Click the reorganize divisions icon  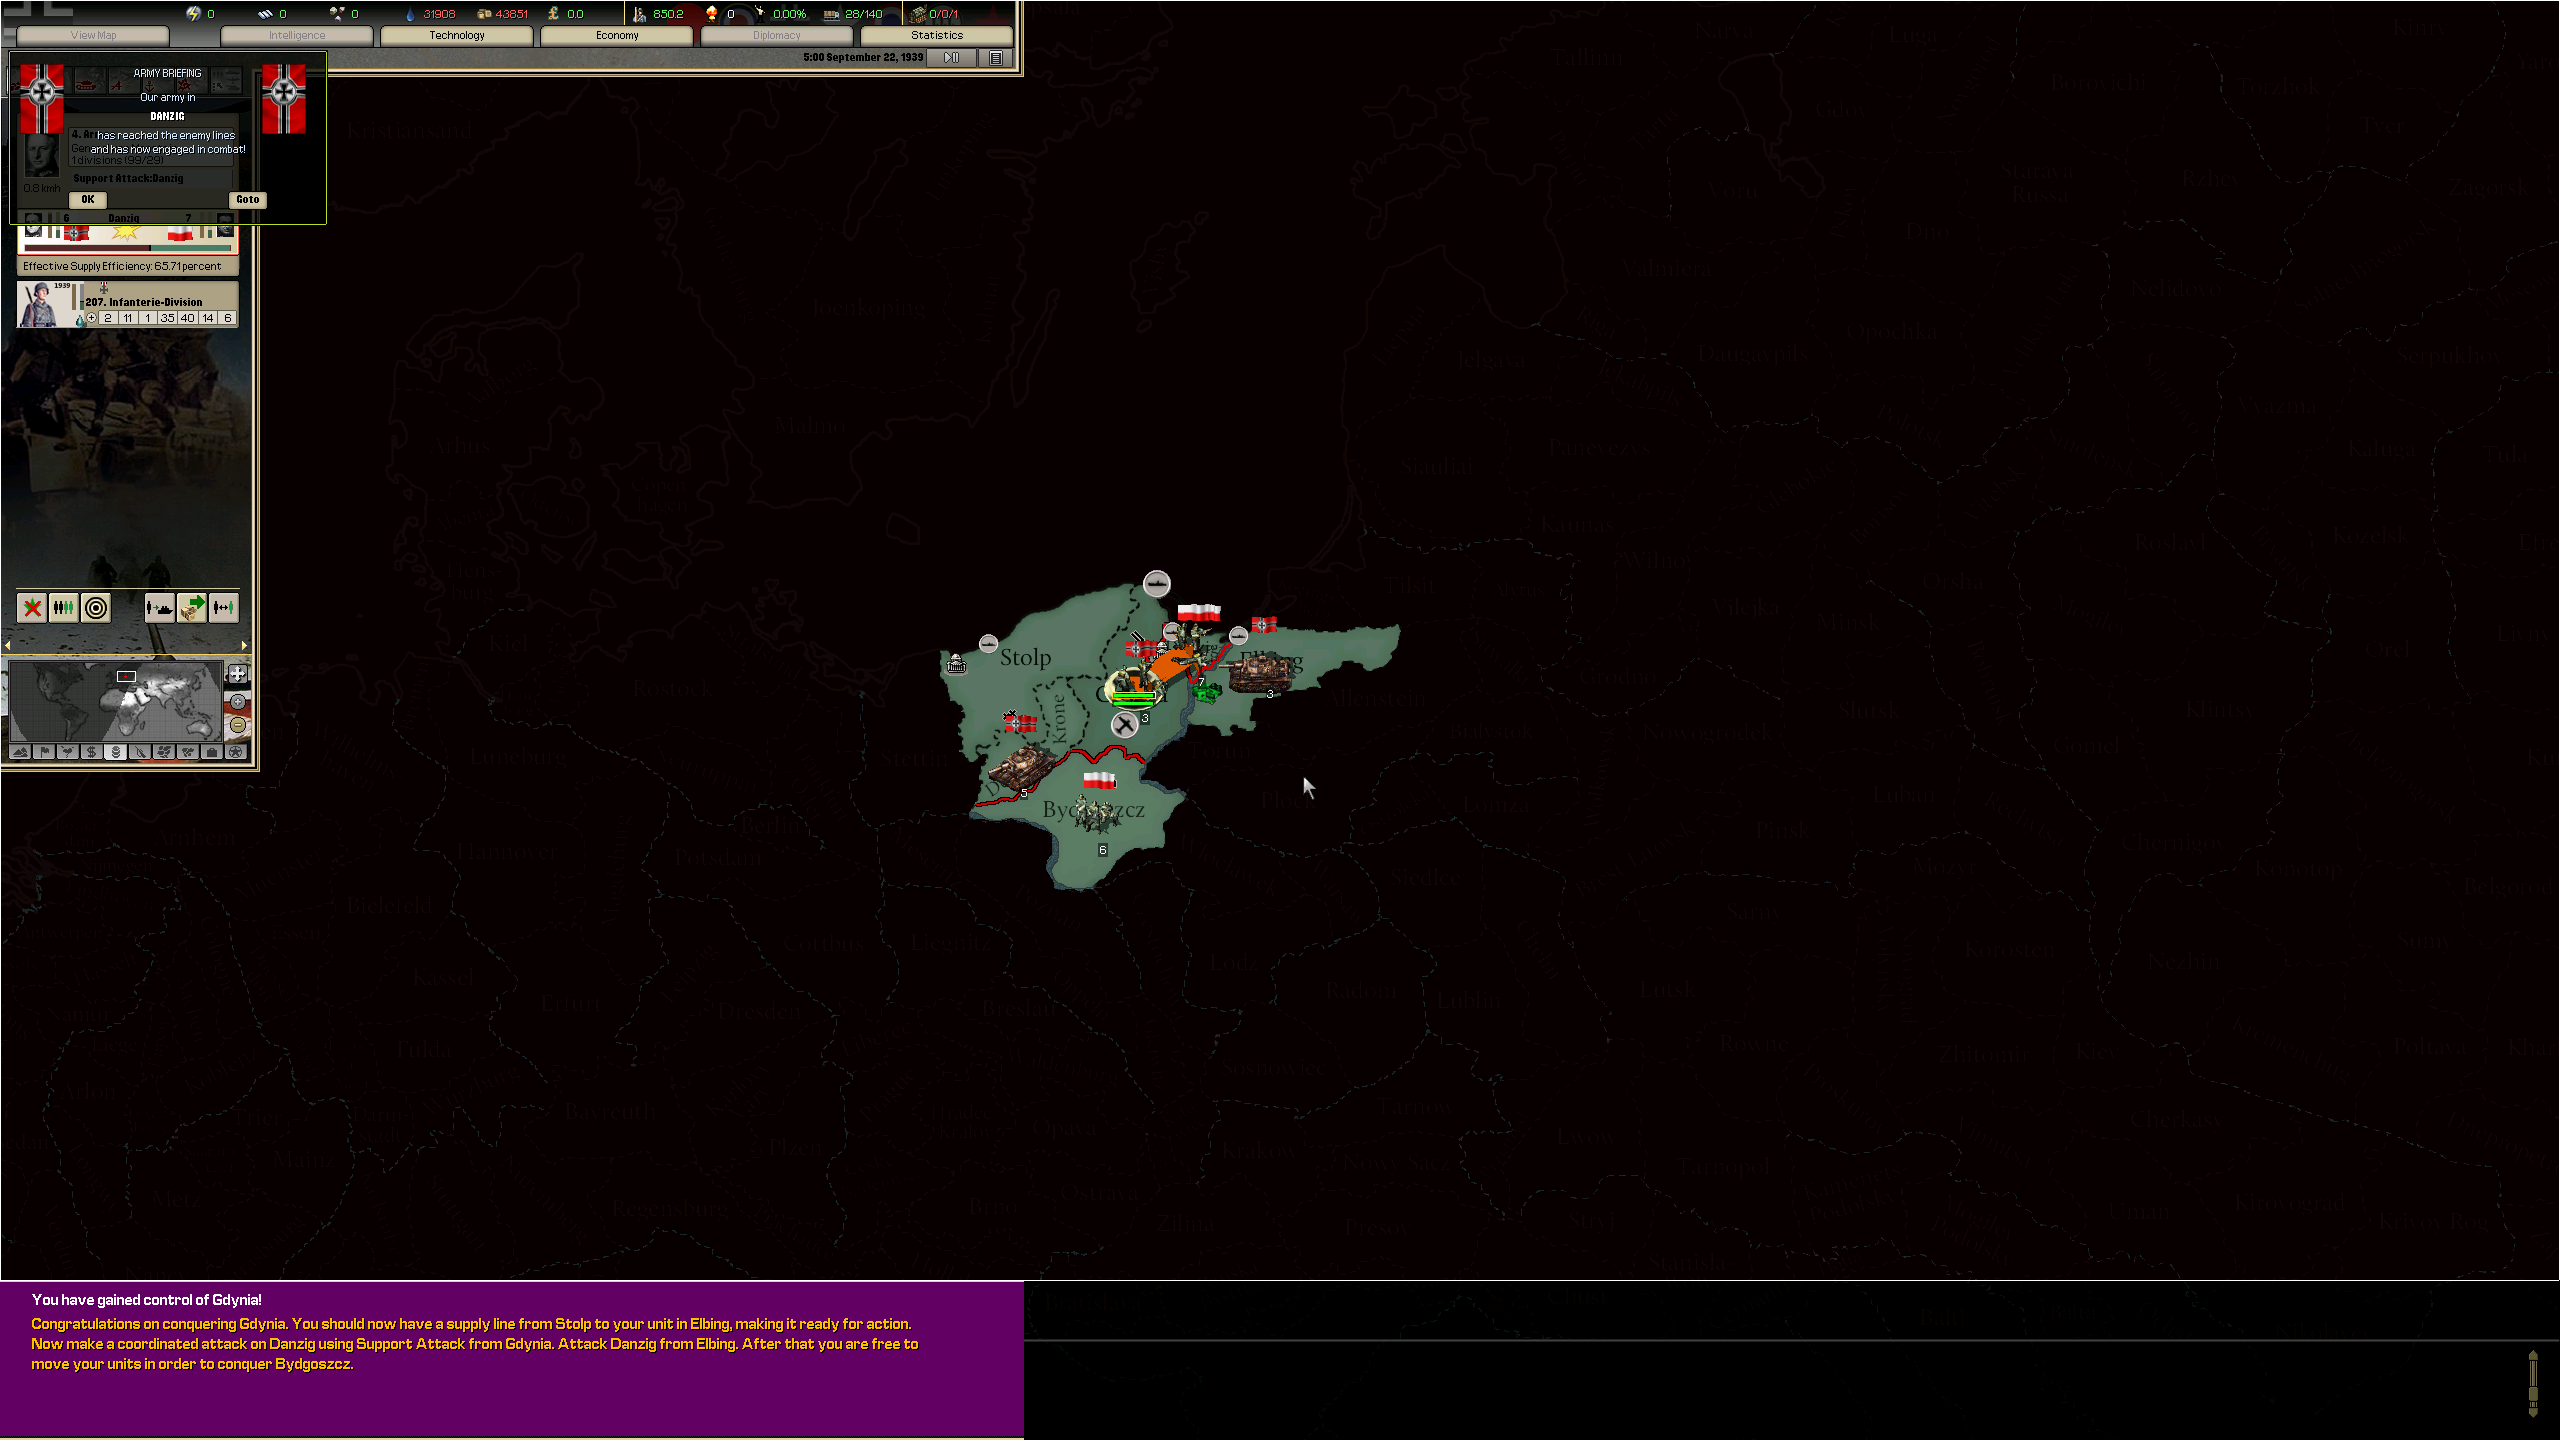(x=64, y=607)
